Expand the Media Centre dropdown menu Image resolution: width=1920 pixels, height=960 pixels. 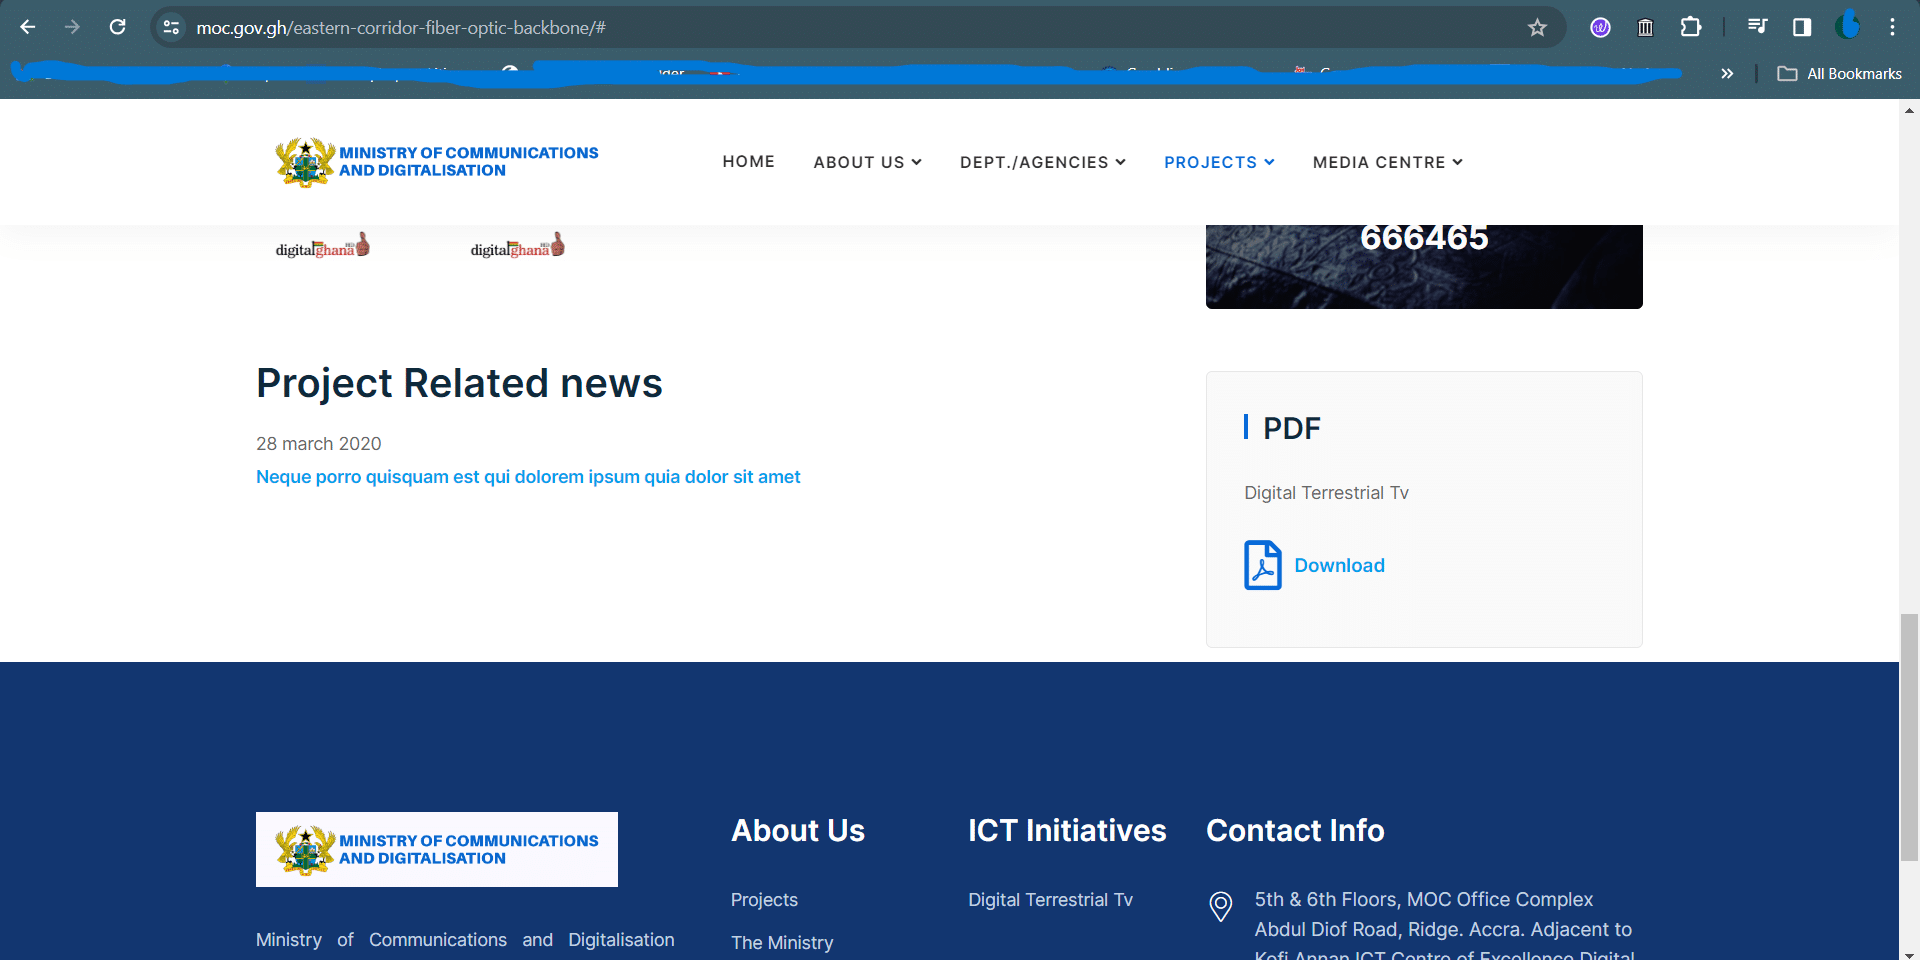(1387, 162)
